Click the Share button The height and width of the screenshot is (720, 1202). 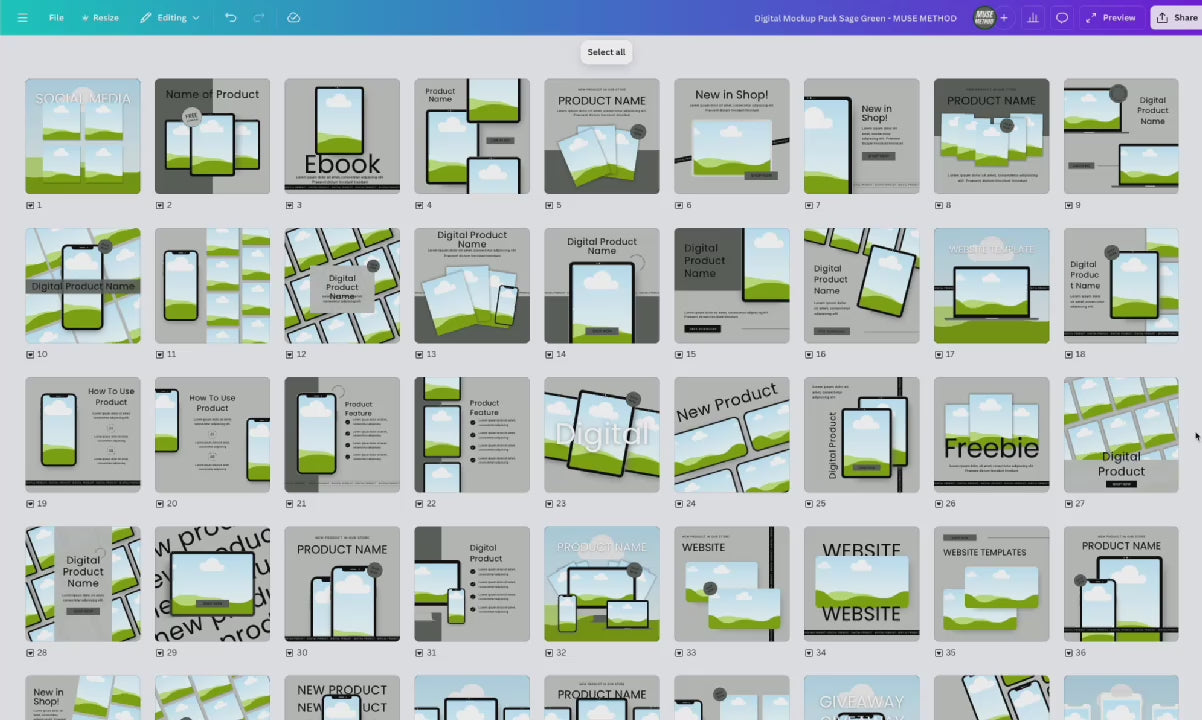point(1177,18)
